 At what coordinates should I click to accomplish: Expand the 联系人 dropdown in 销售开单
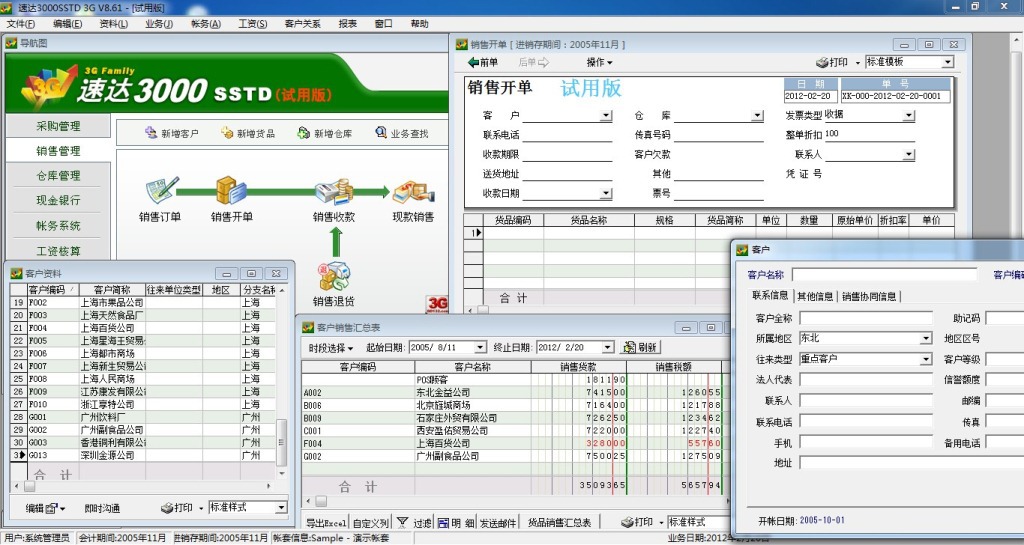pos(908,155)
